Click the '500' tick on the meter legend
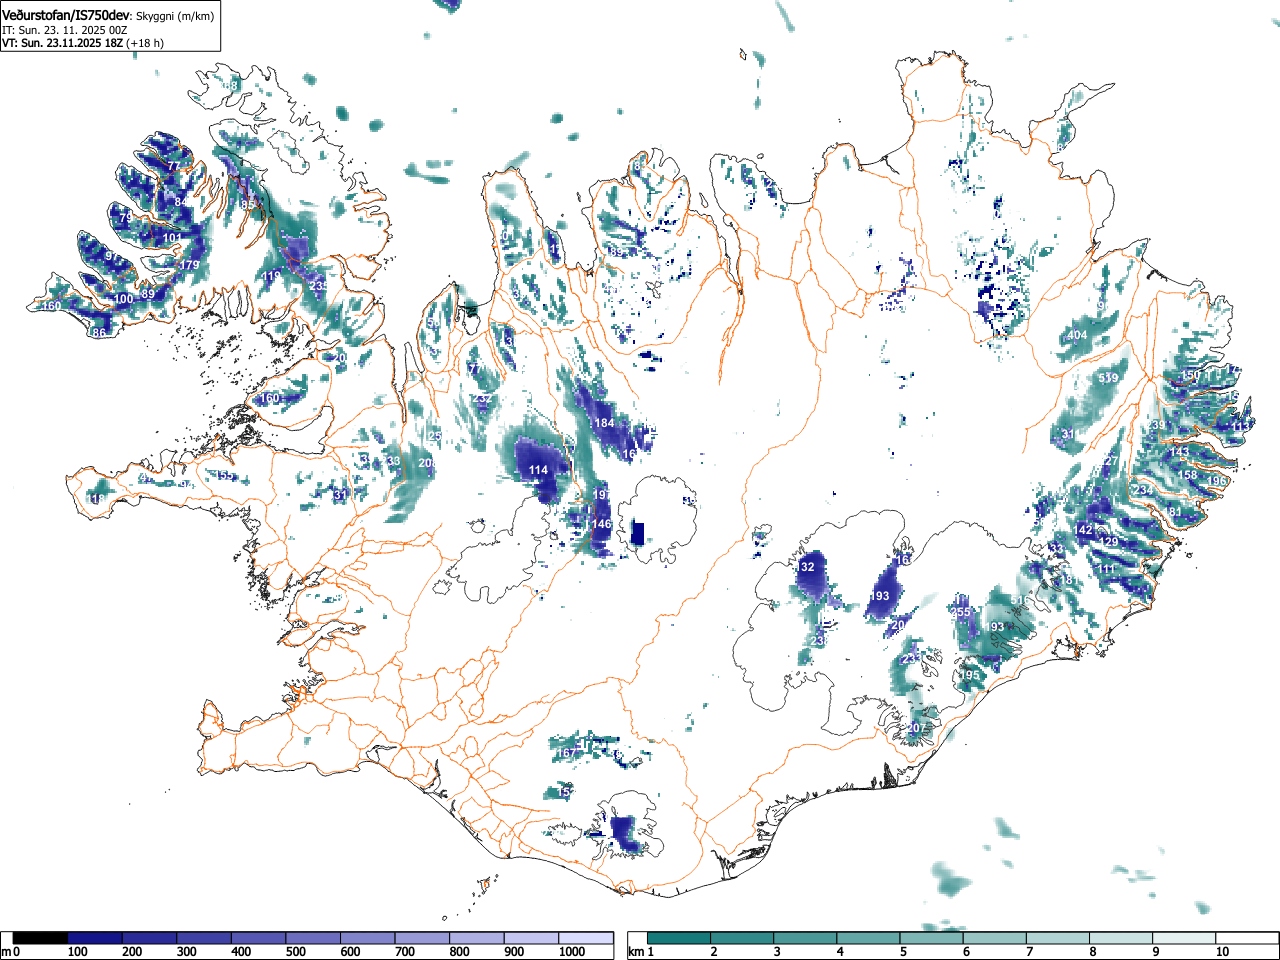 pyautogui.click(x=295, y=952)
